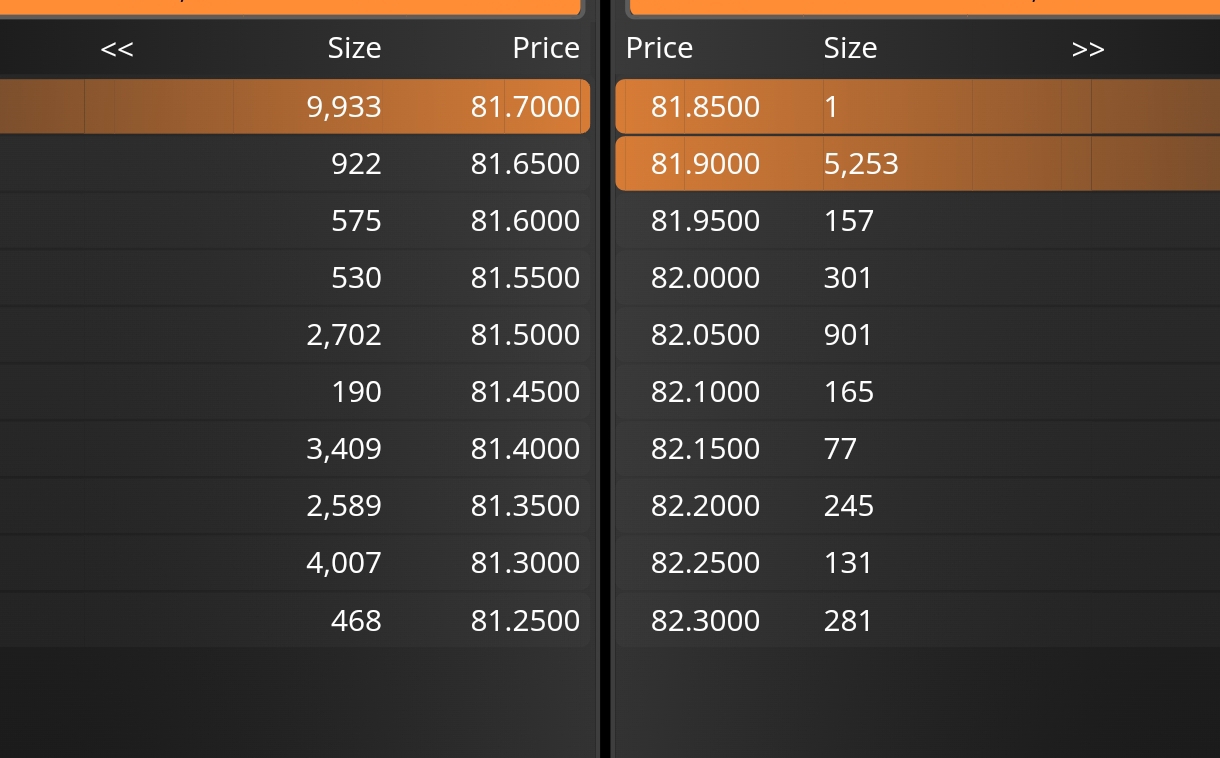
Task: Click the bid Price column header
Action: pos(546,48)
